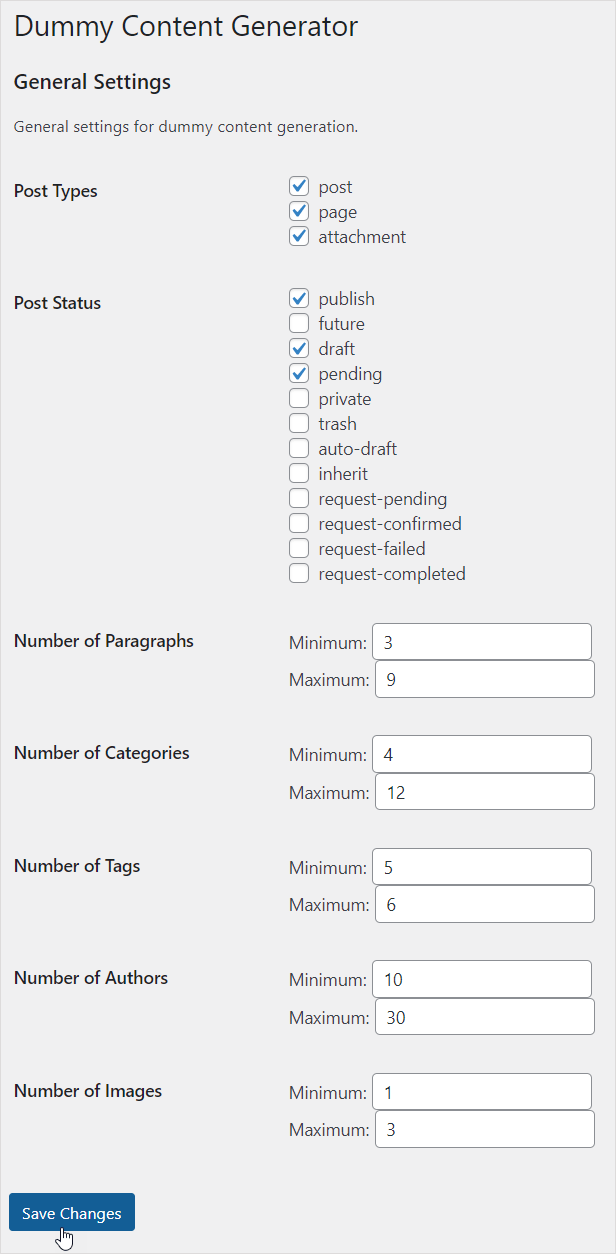Uncheck the attachment post type
The height and width of the screenshot is (1254, 616).
click(299, 236)
